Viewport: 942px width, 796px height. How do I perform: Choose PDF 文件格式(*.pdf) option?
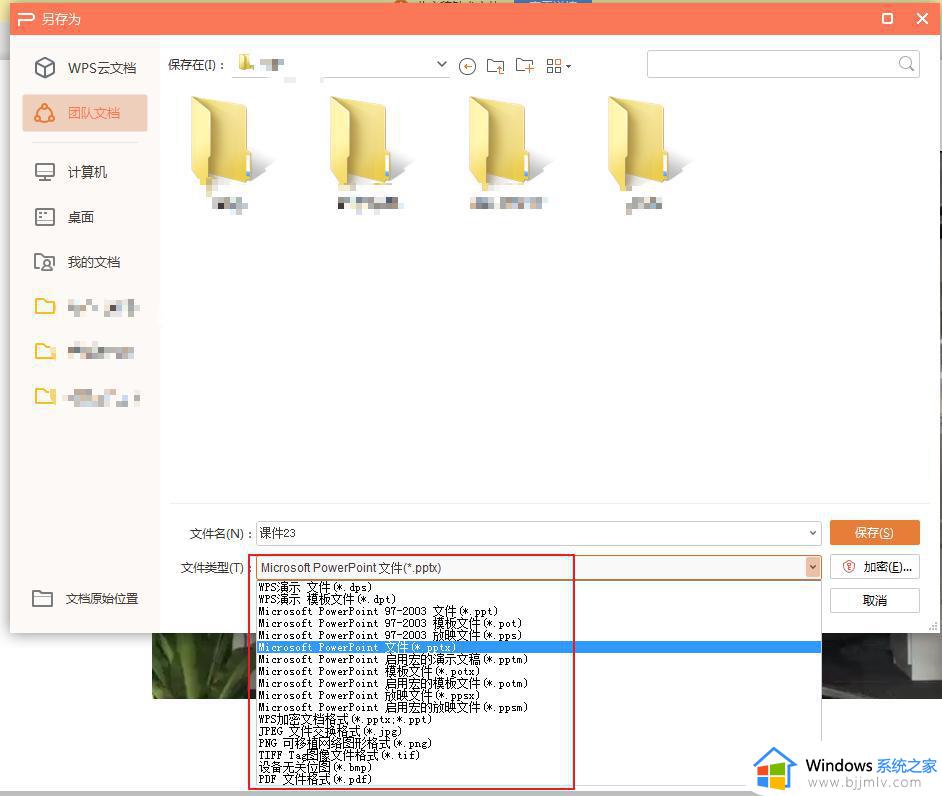click(539, 779)
